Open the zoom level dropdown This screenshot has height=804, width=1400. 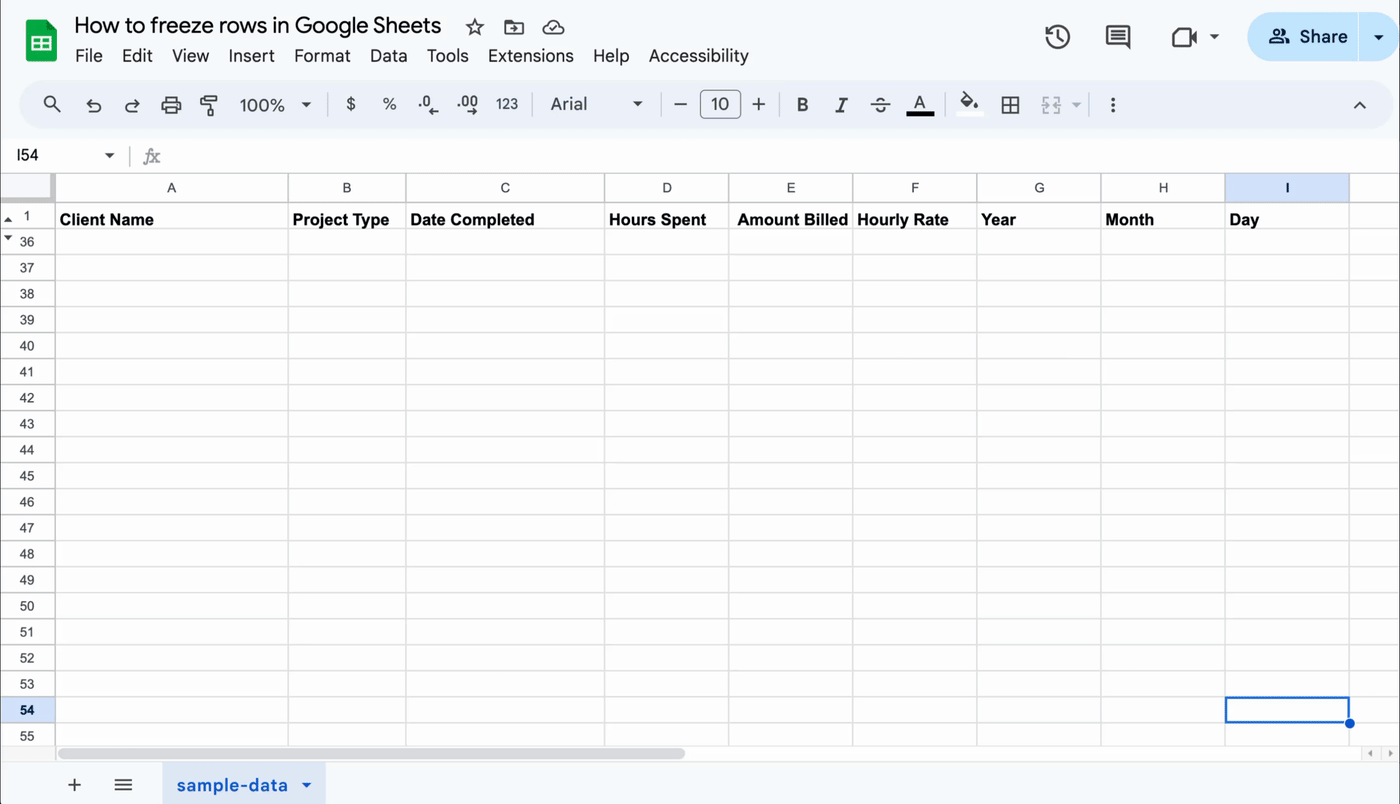[275, 105]
